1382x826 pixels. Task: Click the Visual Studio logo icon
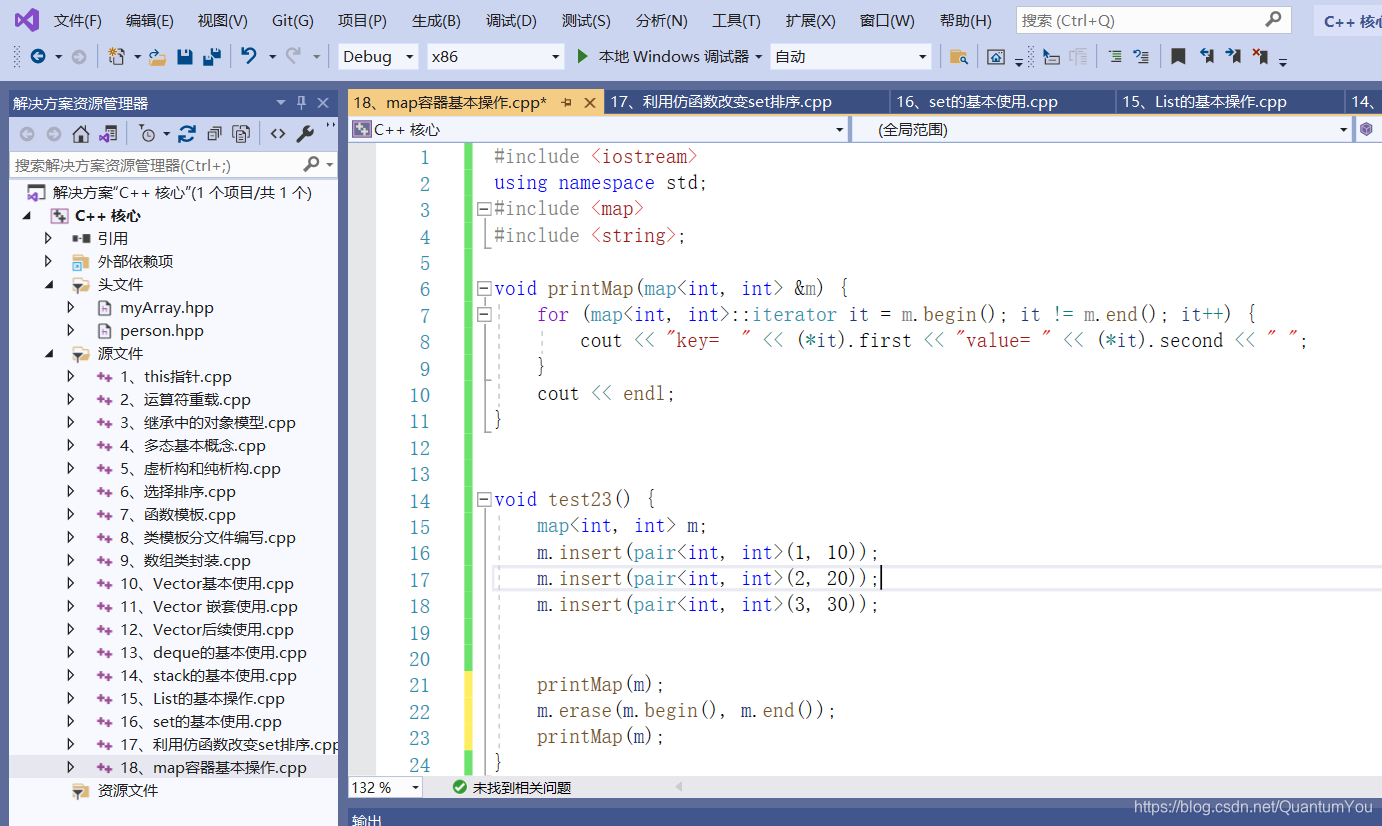click(26, 20)
